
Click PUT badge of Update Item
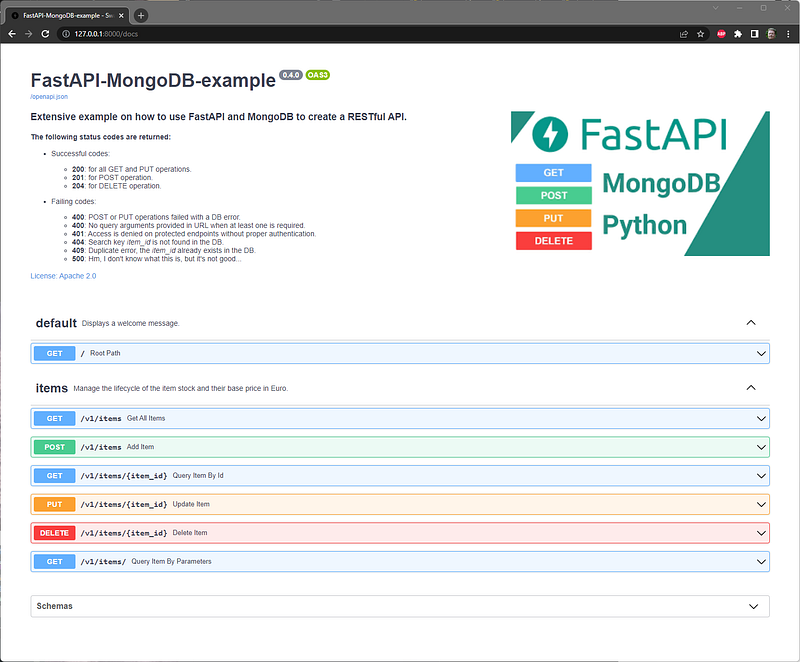pos(55,504)
